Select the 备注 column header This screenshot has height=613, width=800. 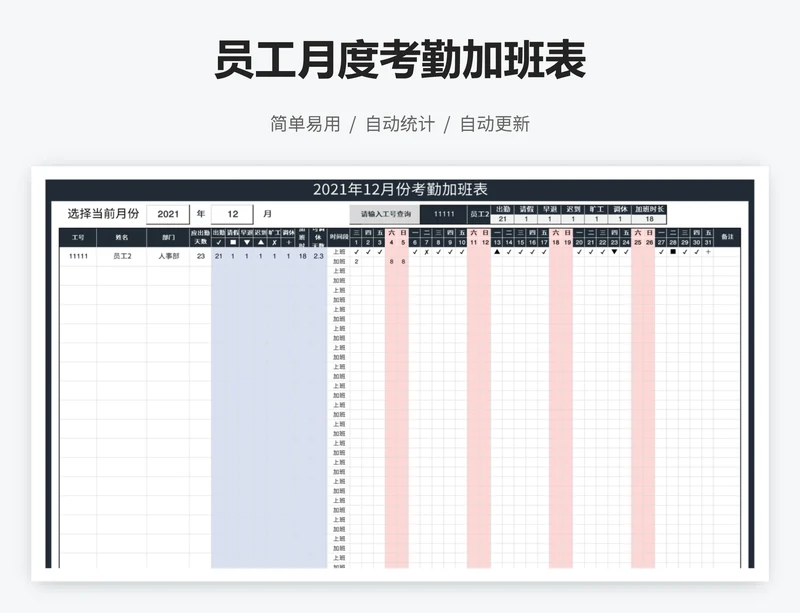pyautogui.click(x=727, y=237)
